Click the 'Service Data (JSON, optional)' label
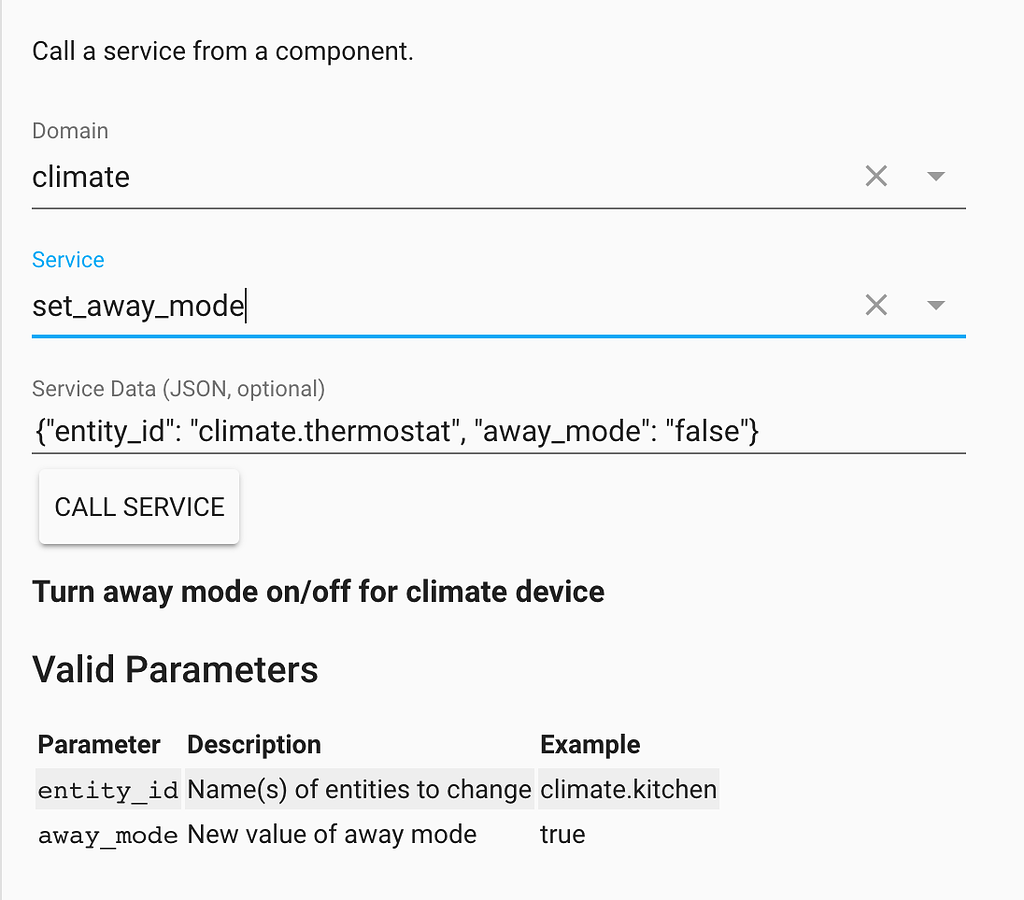Viewport: 1024px width, 900px height. (x=178, y=389)
